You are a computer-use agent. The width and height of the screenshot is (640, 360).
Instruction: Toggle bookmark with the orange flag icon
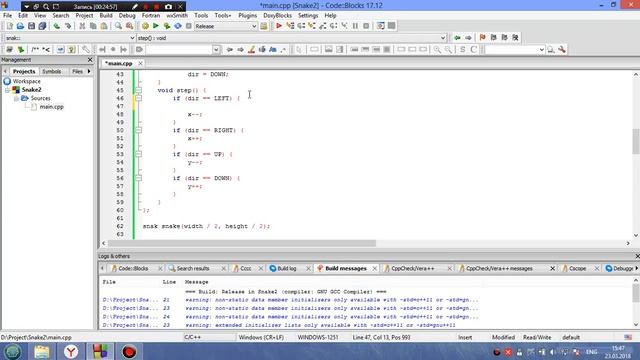point(482,38)
